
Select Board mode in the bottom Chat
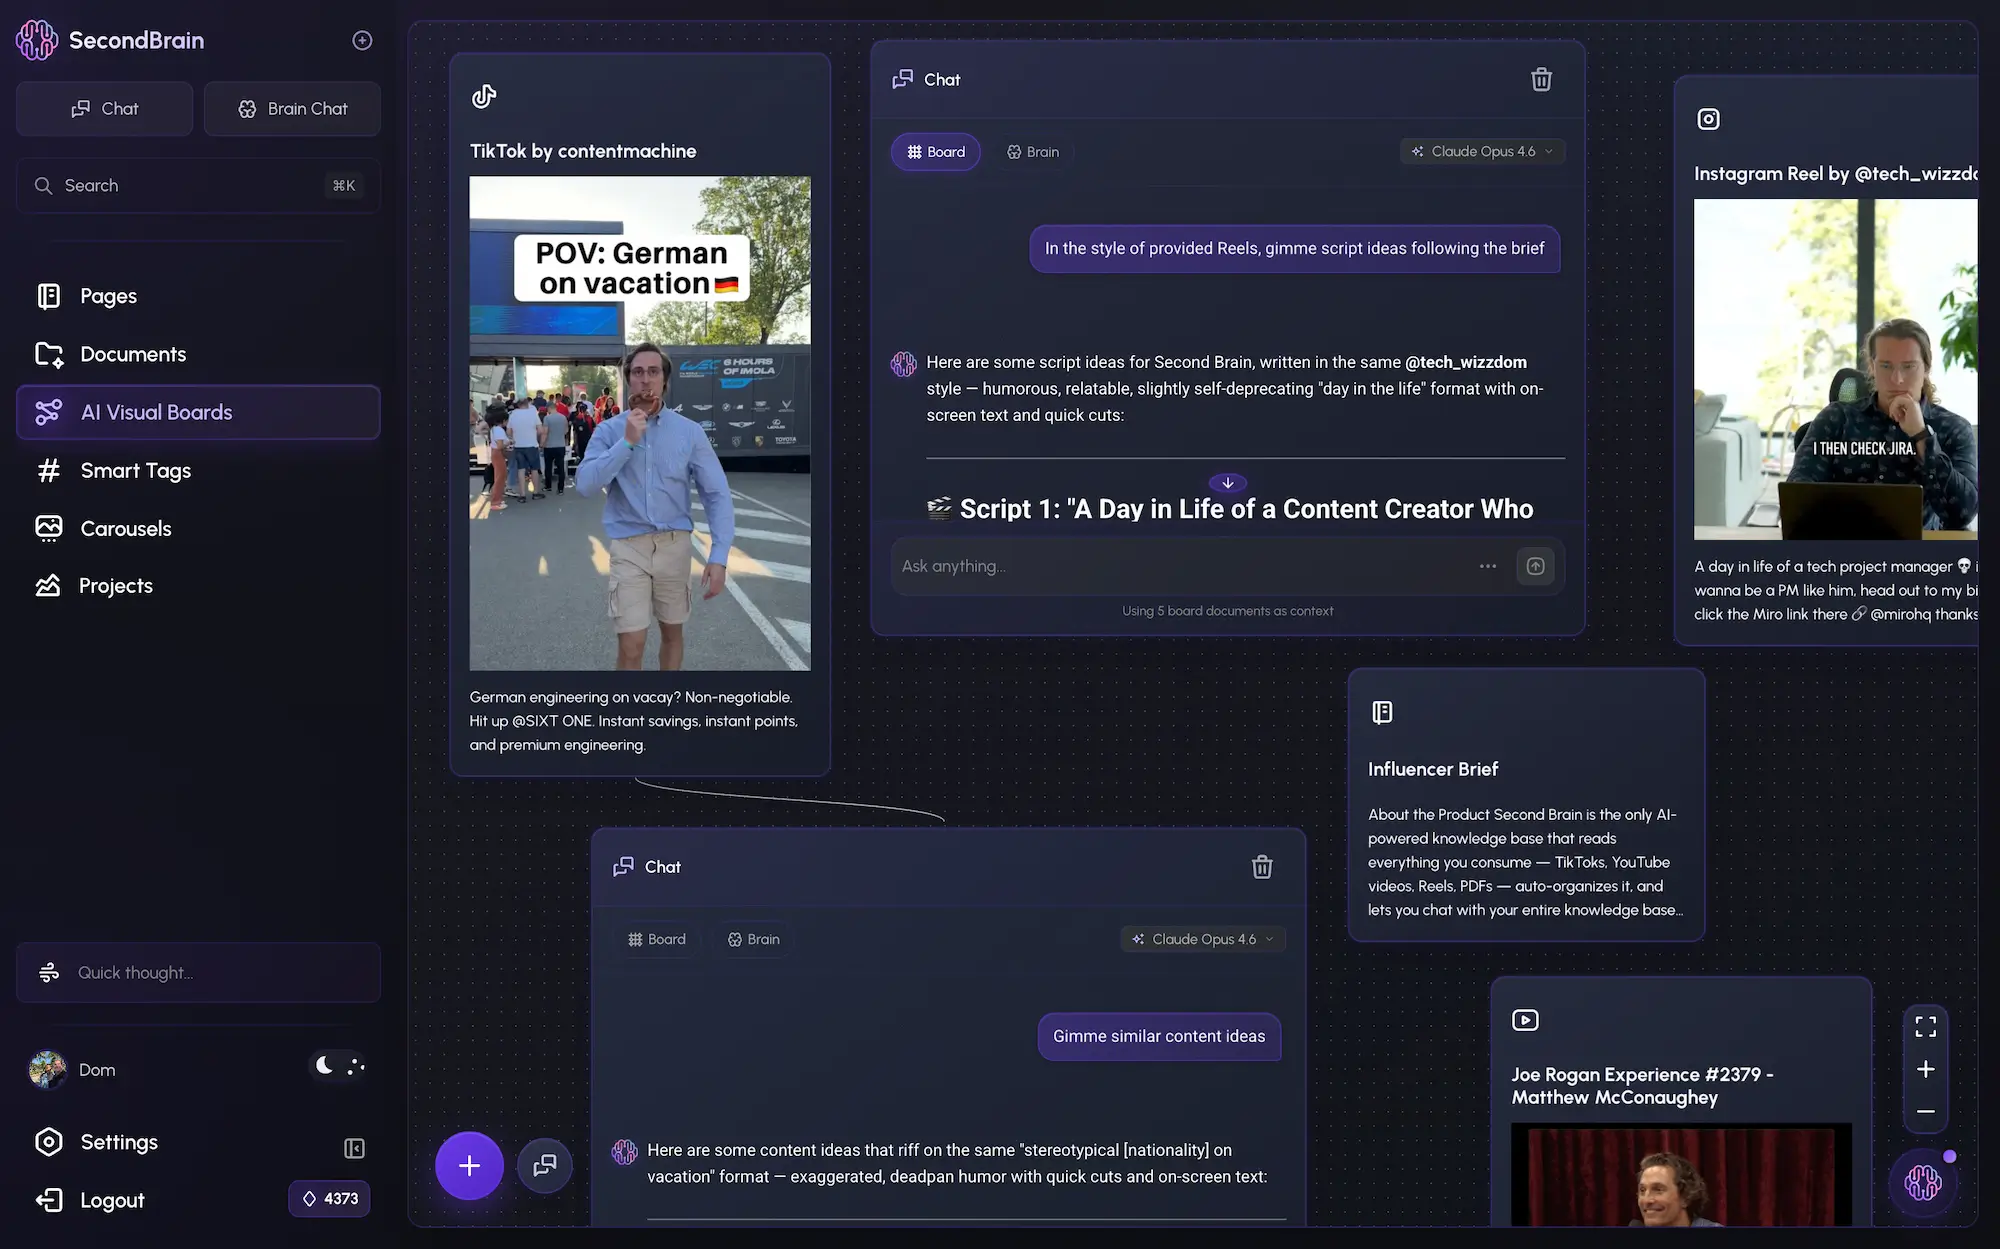pyautogui.click(x=657, y=939)
